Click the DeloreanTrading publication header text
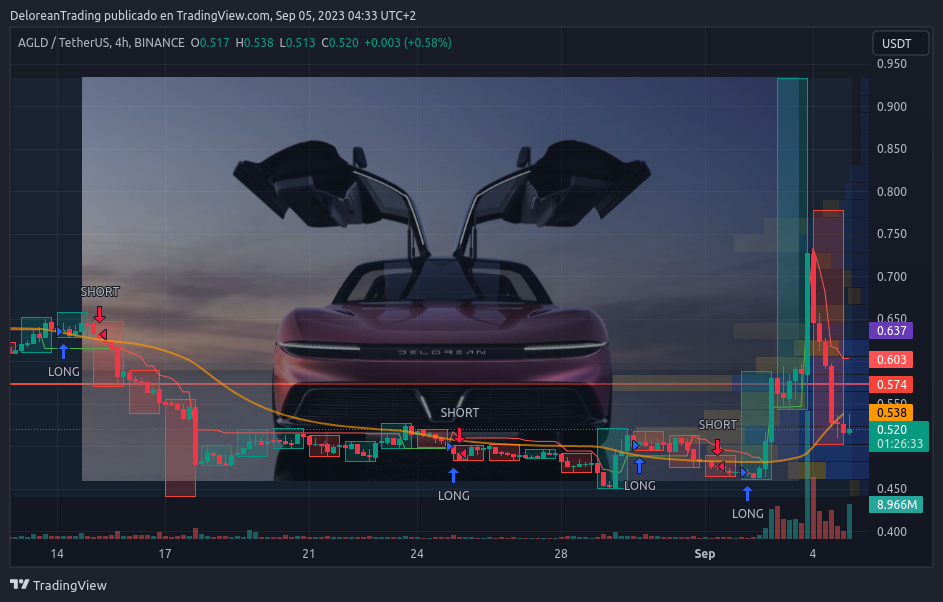Screen dimensions: 943x602 point(213,16)
